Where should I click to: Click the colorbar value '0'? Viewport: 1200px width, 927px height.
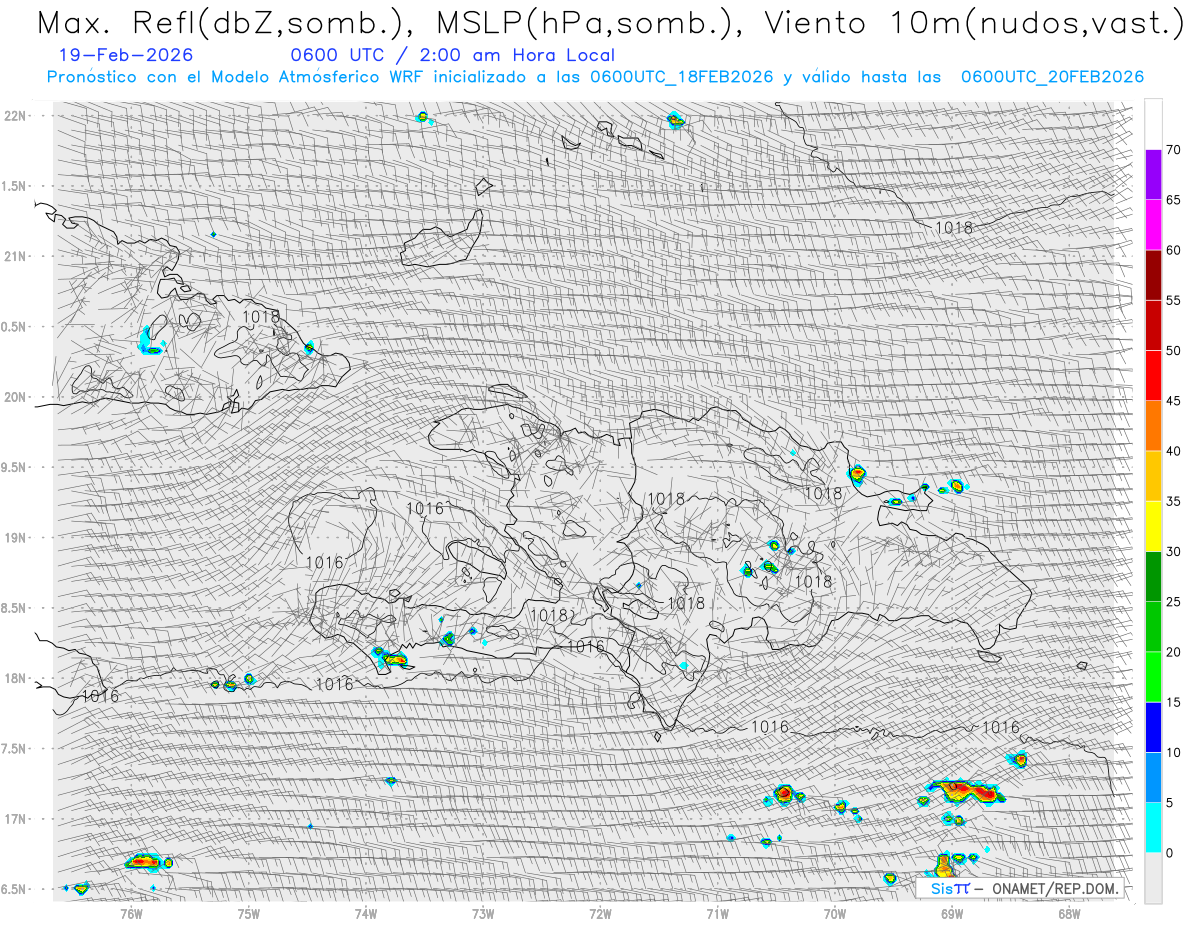point(1170,852)
